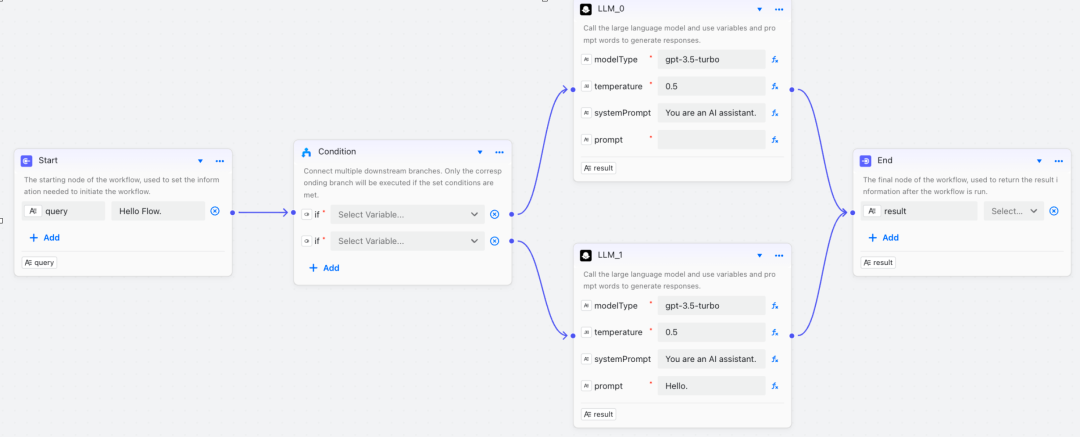Click function icon beside LLM_0 modelType

tap(775, 60)
